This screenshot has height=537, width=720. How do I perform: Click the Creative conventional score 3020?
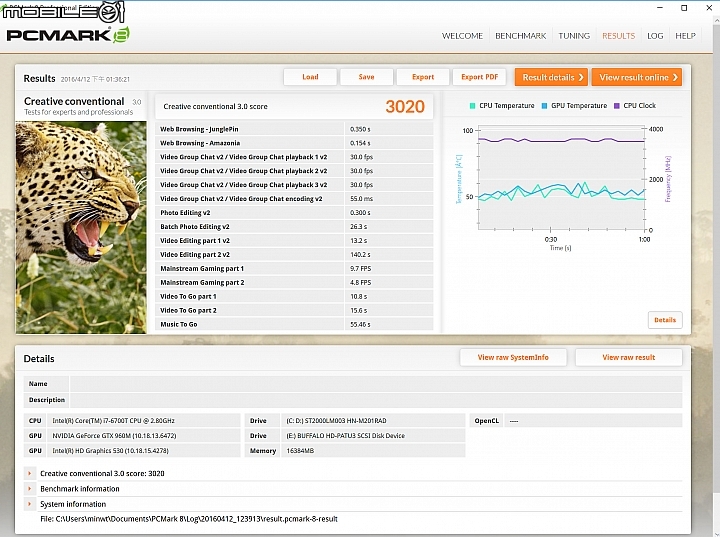point(405,107)
